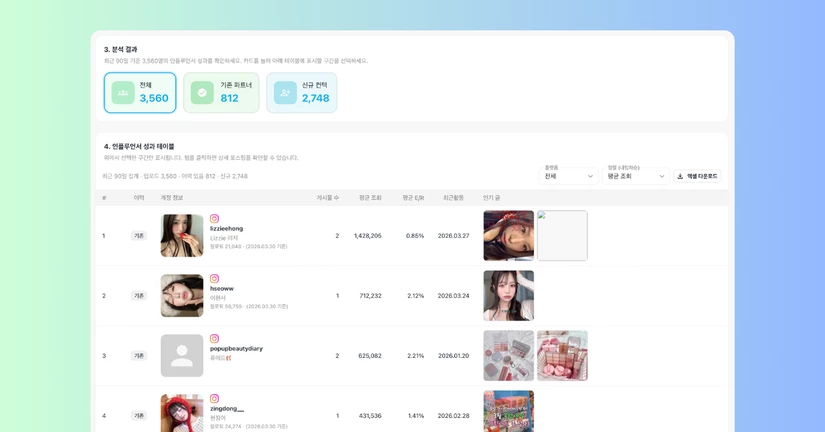Click the 기존 badge in popupbeautydiary row
825x432 pixels.
click(139, 356)
